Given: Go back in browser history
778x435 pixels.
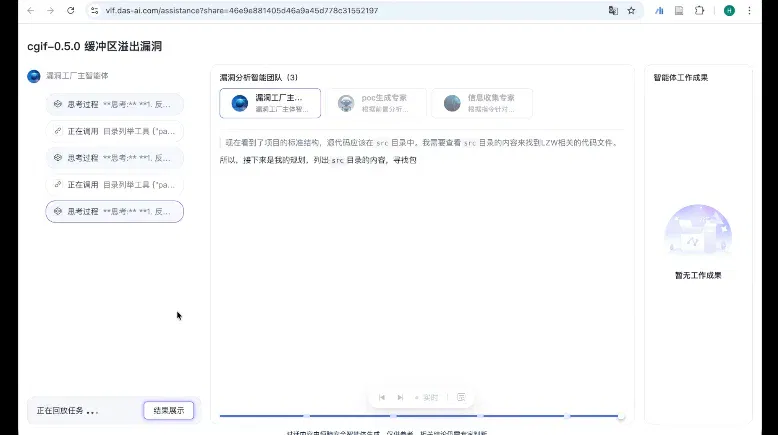Looking at the screenshot, I should tap(31, 10).
